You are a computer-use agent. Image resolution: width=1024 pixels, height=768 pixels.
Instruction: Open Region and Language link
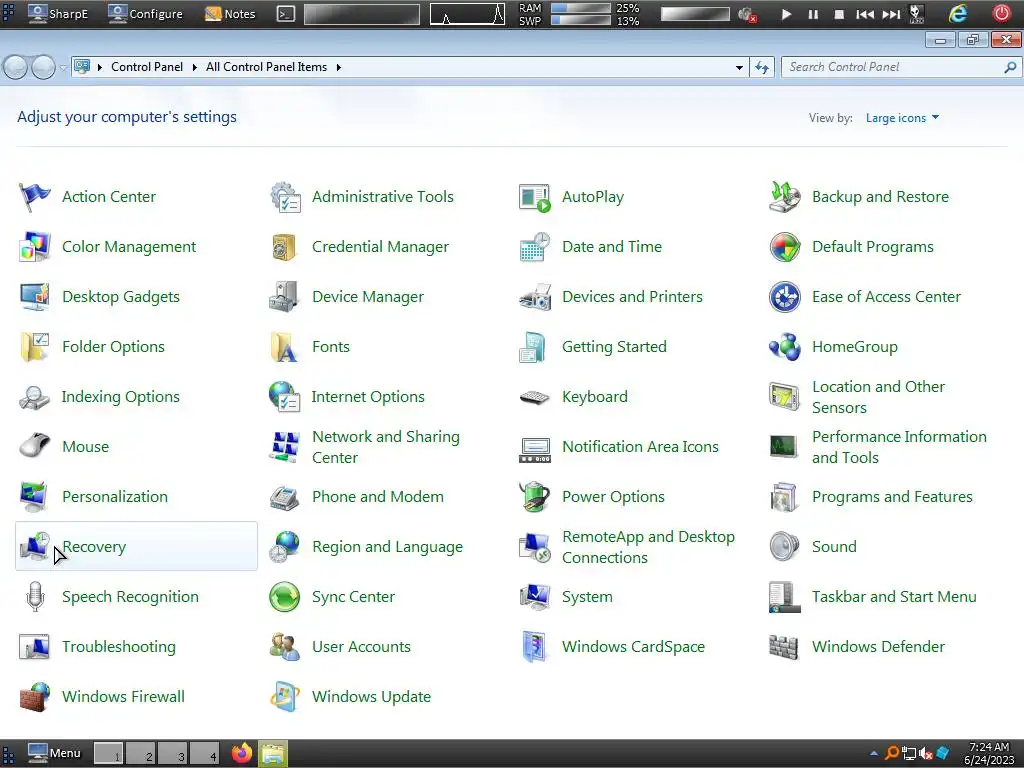[387, 547]
